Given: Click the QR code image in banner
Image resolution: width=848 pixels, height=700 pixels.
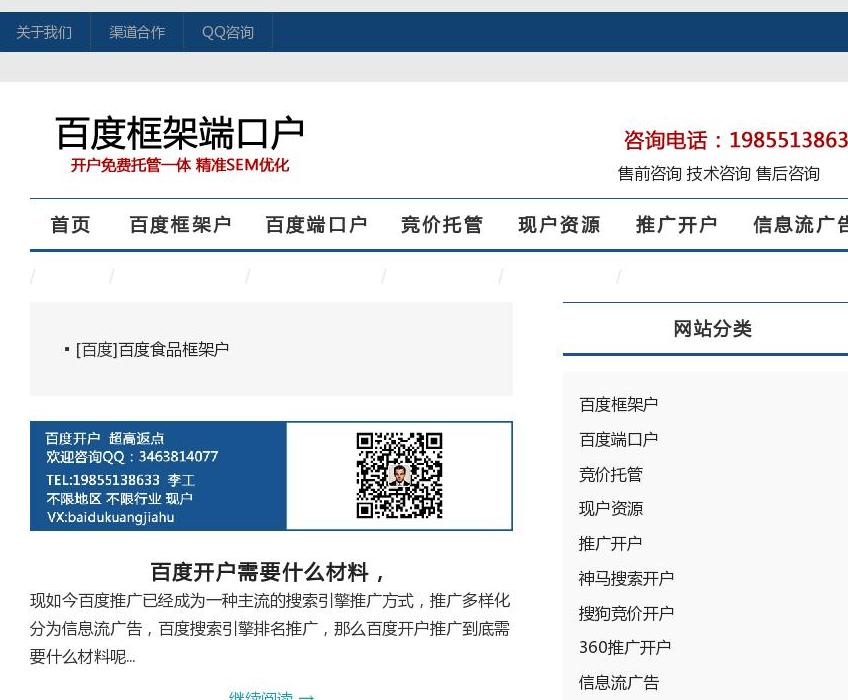Looking at the screenshot, I should coord(400,475).
